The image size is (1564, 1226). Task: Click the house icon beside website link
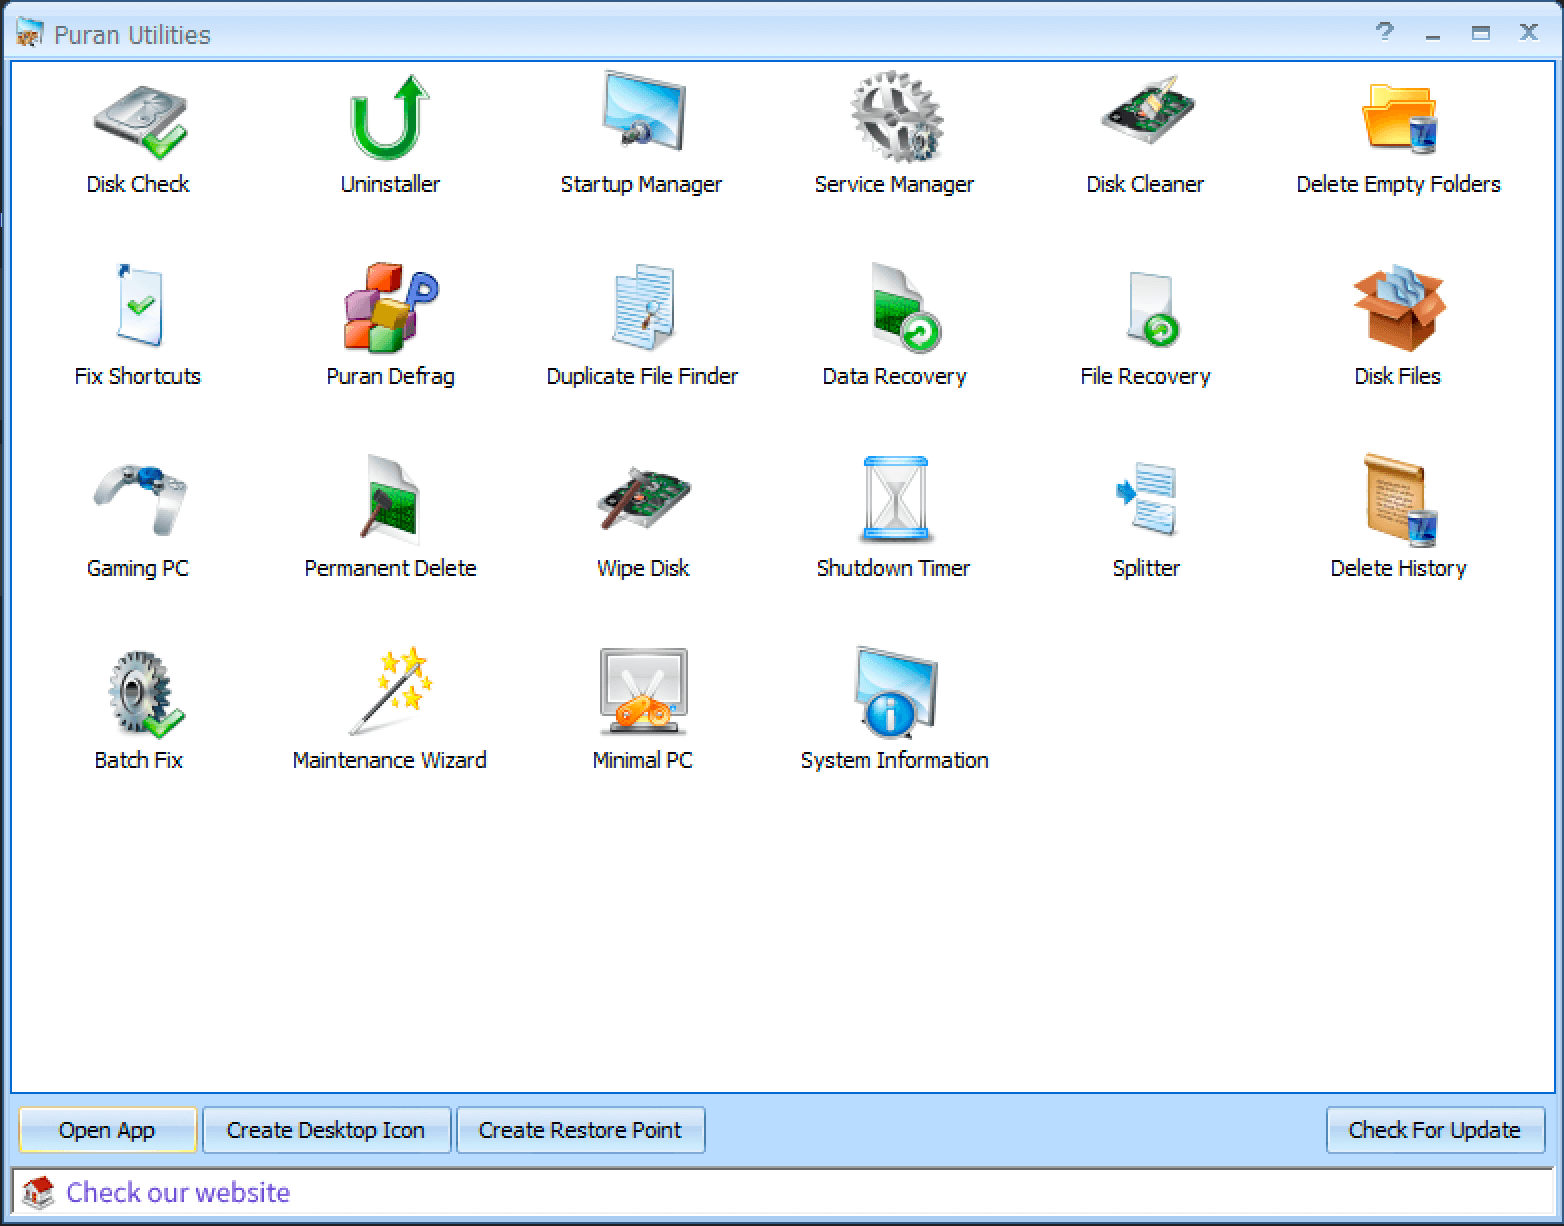point(37,1192)
